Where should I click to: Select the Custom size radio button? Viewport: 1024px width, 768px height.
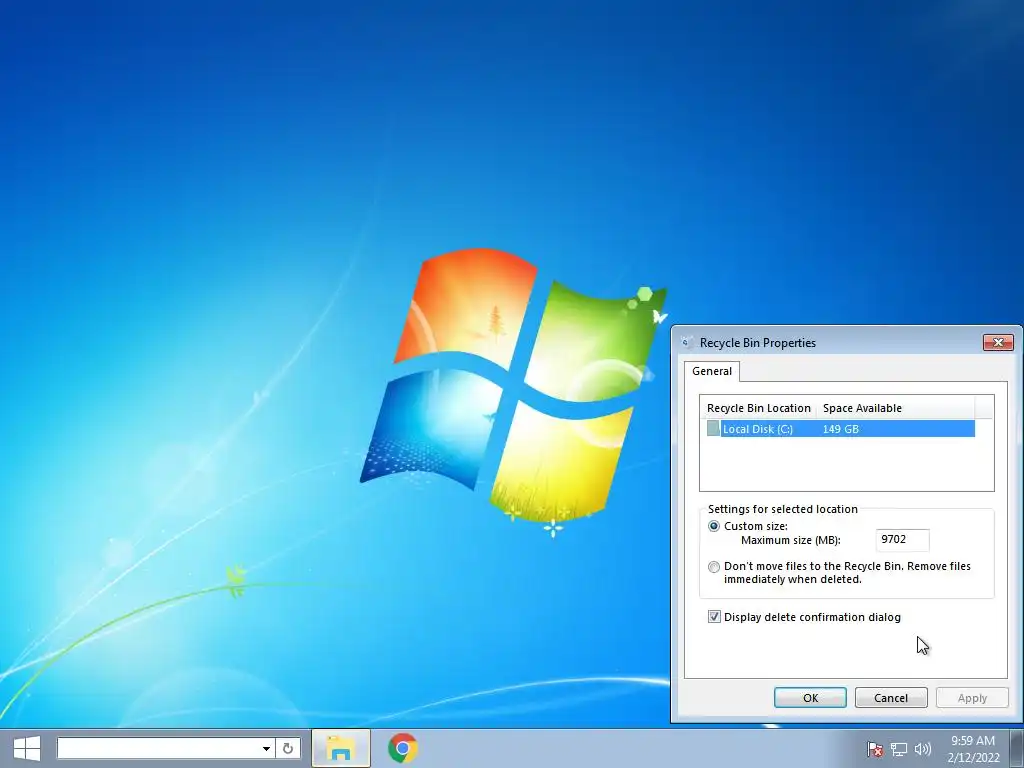click(x=714, y=526)
